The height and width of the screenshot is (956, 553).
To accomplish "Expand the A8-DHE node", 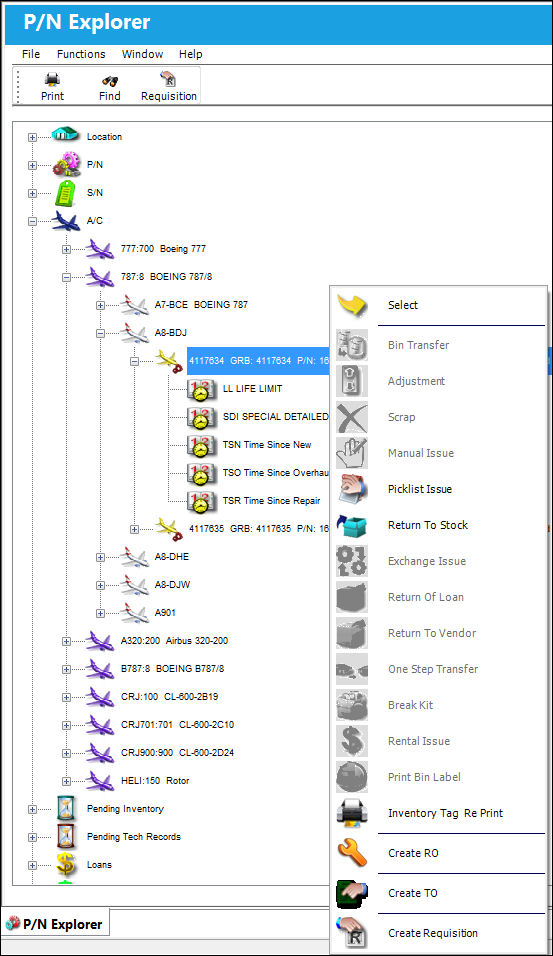I will pyautogui.click(x=101, y=557).
